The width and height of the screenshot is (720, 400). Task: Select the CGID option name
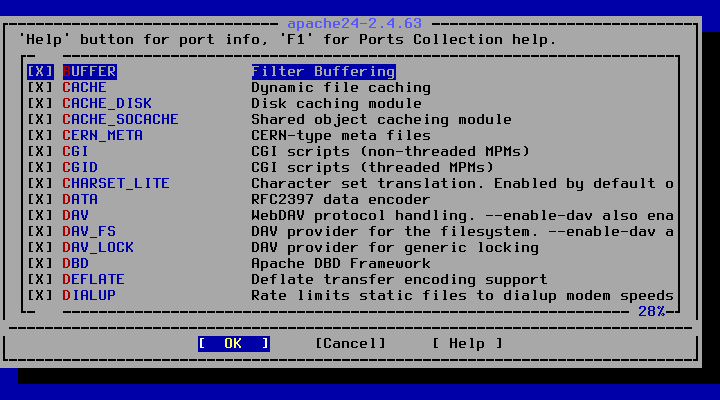pos(80,168)
